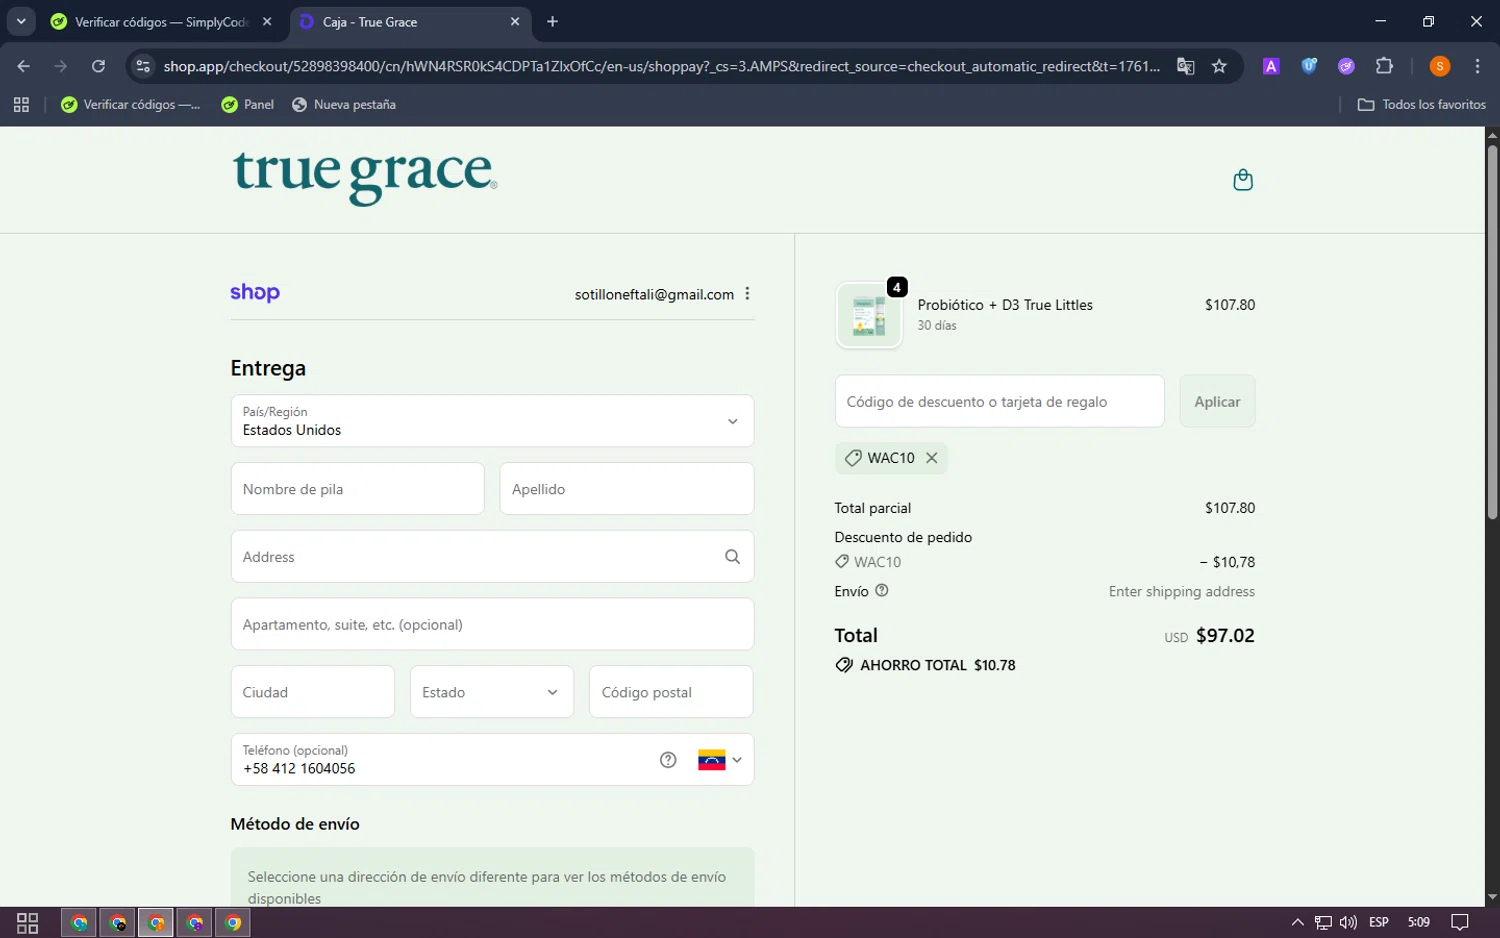Click the shipping info help icon next to Envío
1500x938 pixels.
(x=882, y=590)
